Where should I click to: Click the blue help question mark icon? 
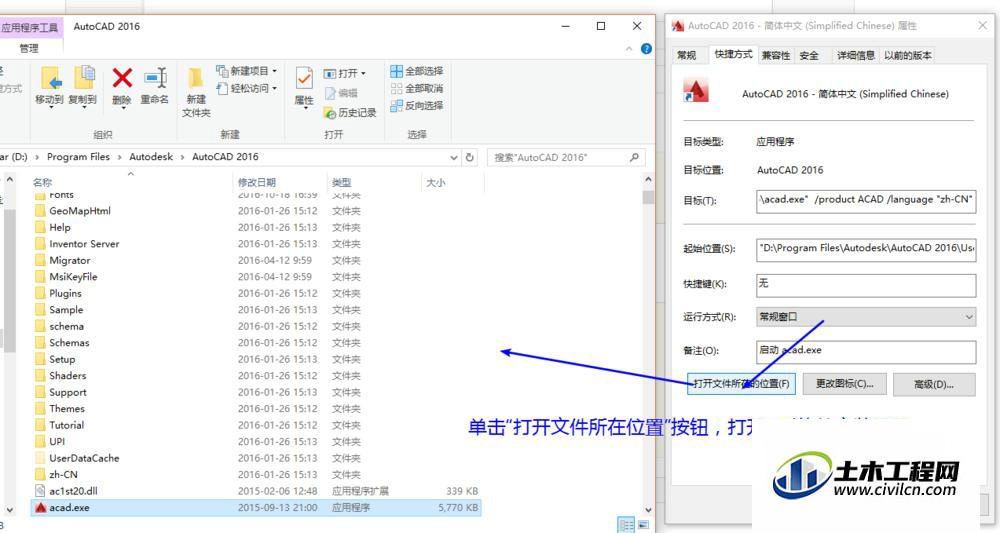[x=646, y=48]
